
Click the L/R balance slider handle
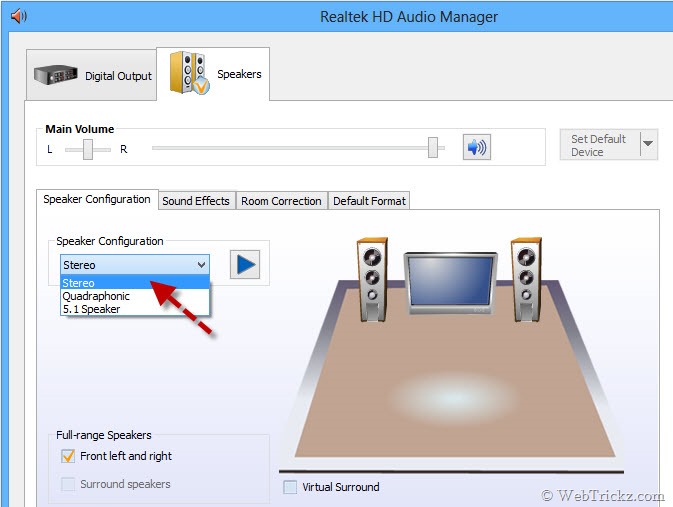pos(88,149)
